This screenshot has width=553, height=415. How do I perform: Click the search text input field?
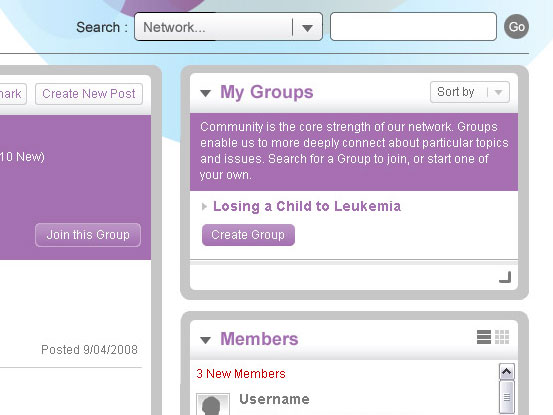tap(413, 27)
